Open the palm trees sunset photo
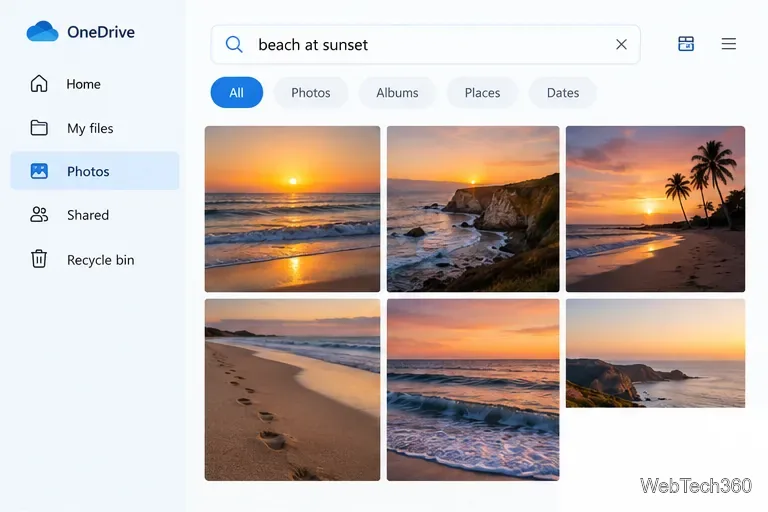Screen dimensions: 768x512 pos(655,209)
